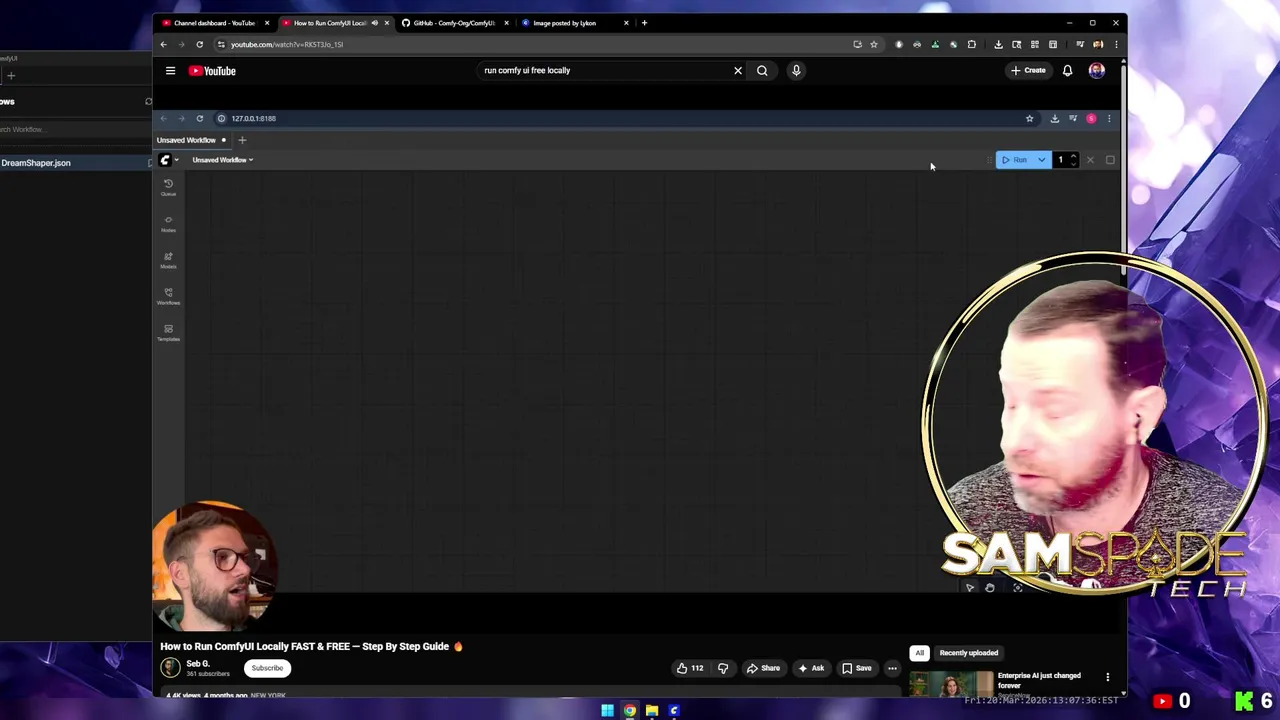Open the Workflows sidebar panel
Image resolution: width=1280 pixels, height=720 pixels.
(x=168, y=296)
